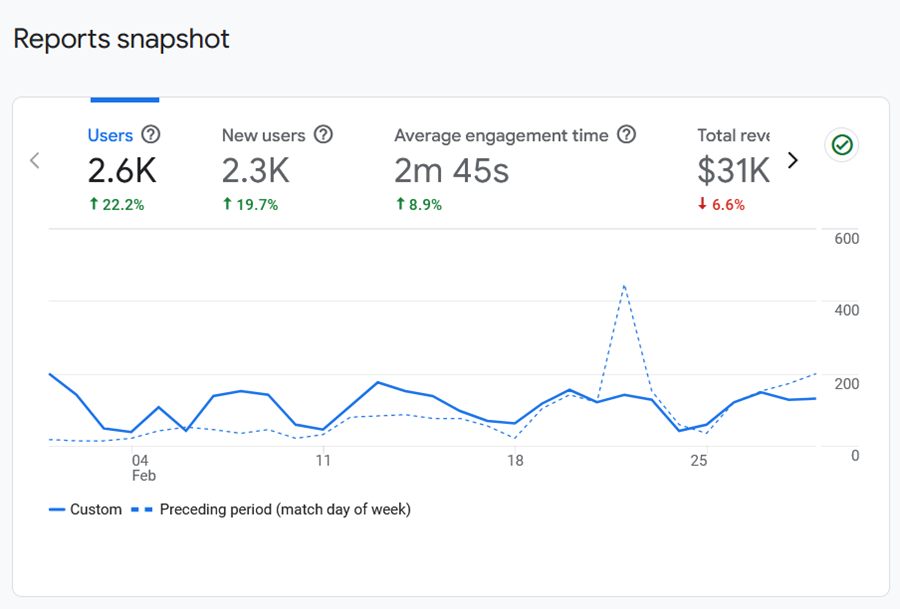Click the green up arrow 22.2% indicator

[116, 205]
